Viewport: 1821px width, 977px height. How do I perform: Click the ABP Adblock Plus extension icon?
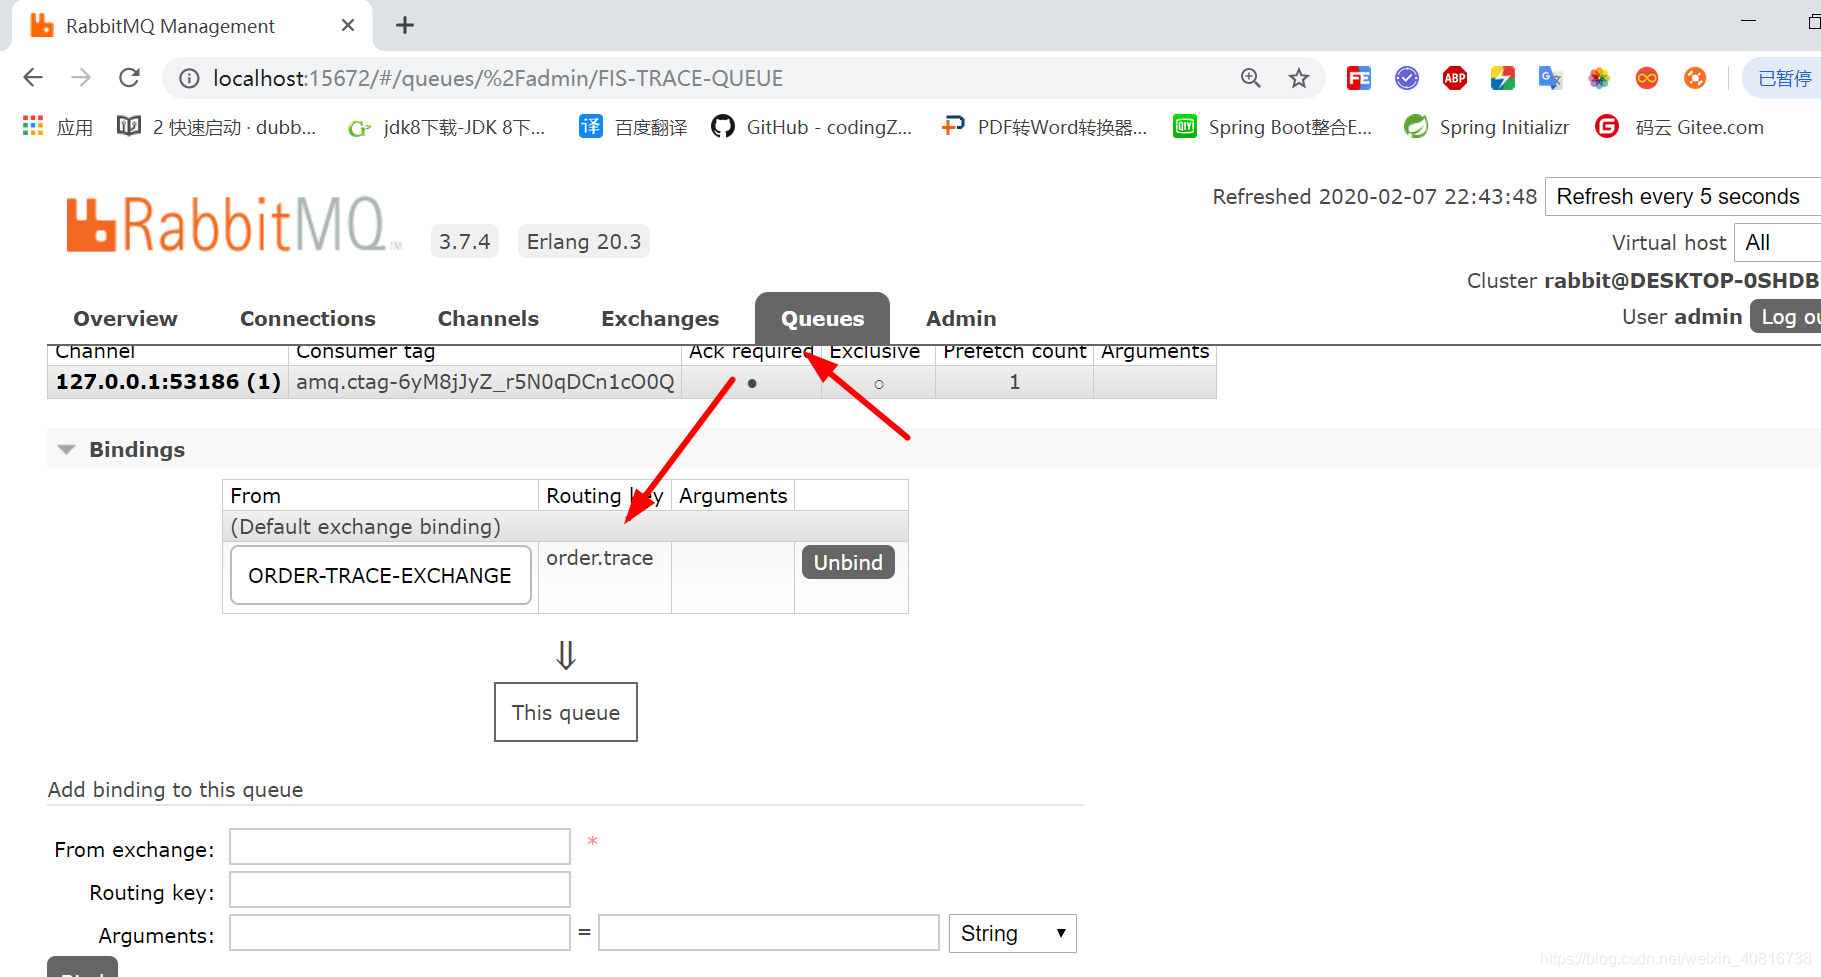pos(1455,78)
